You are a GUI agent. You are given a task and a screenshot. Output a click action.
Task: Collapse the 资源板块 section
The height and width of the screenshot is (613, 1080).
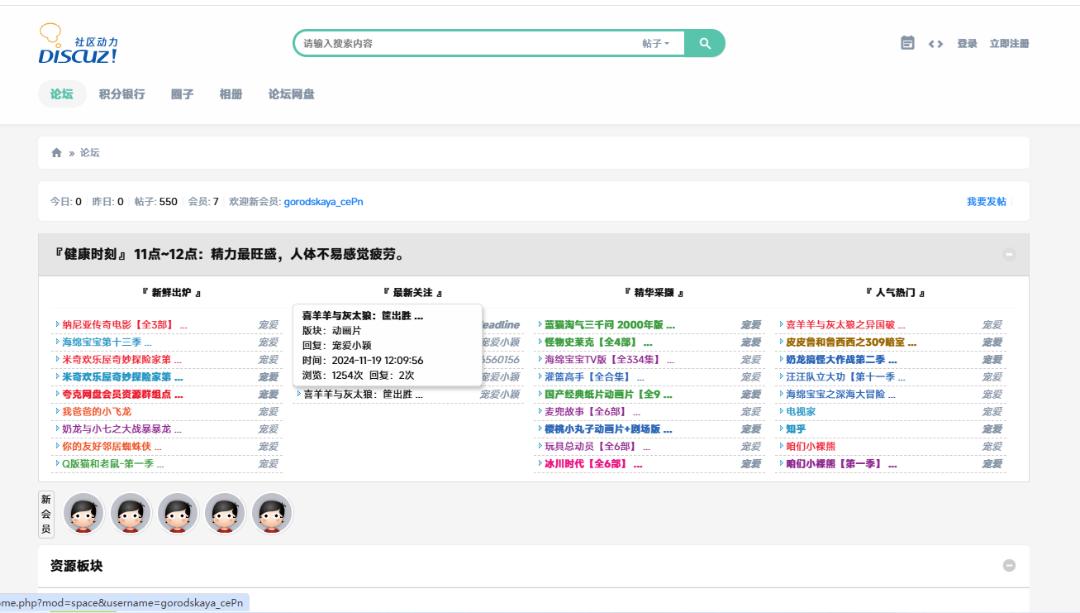pos(1009,565)
